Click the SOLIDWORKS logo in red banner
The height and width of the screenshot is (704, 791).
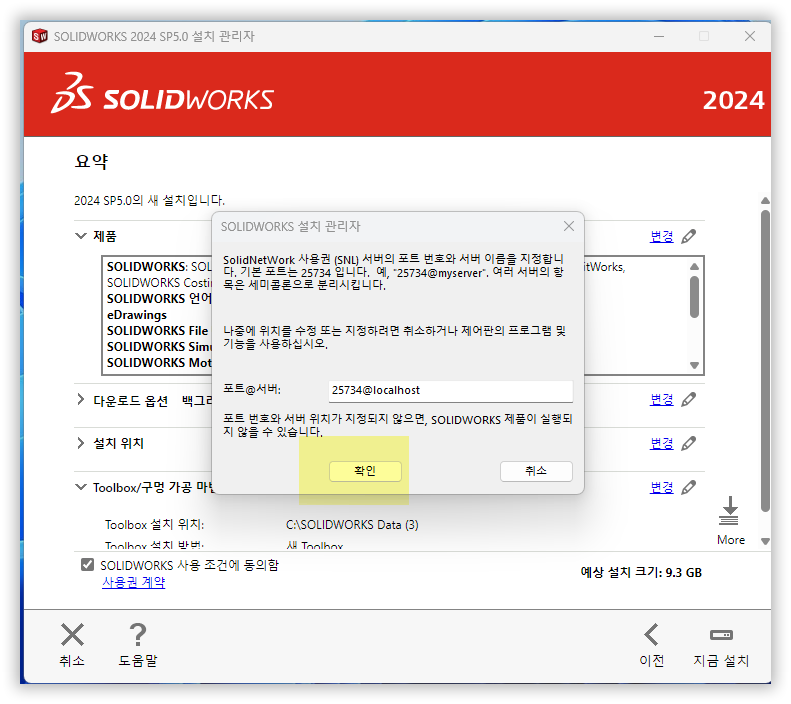(x=162, y=94)
